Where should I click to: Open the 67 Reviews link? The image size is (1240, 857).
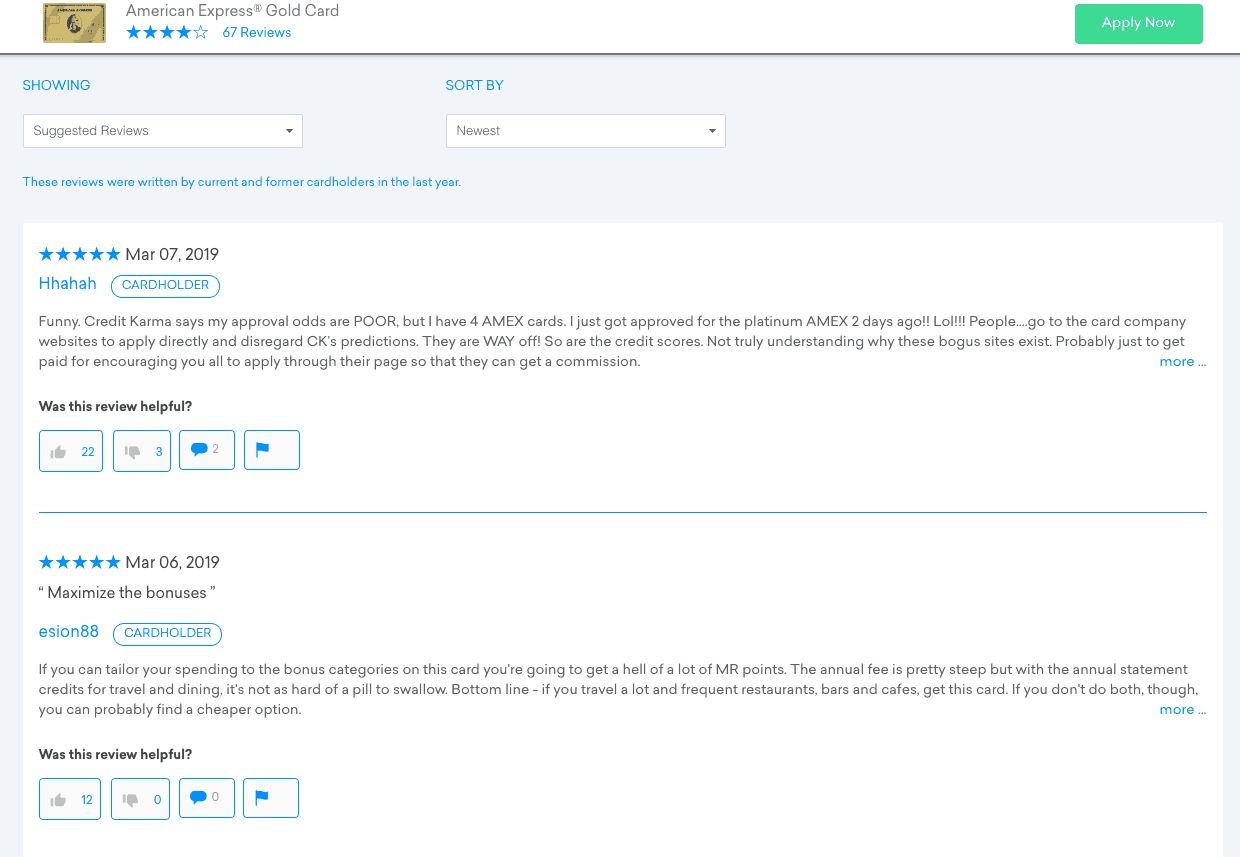[x=257, y=33]
